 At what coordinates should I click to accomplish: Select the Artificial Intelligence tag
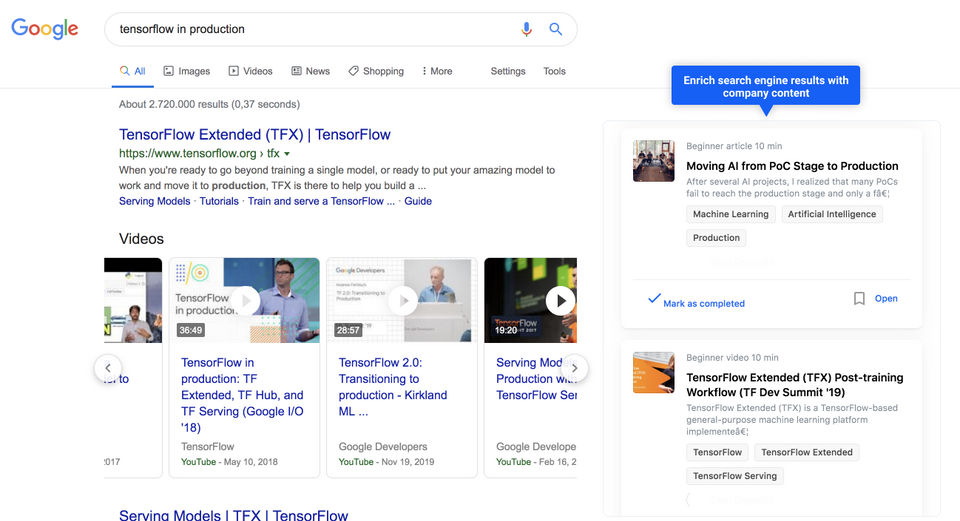click(831, 214)
